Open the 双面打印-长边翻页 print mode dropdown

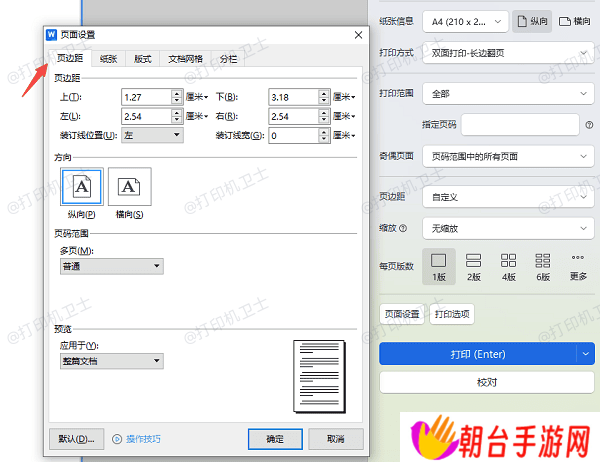pos(508,53)
